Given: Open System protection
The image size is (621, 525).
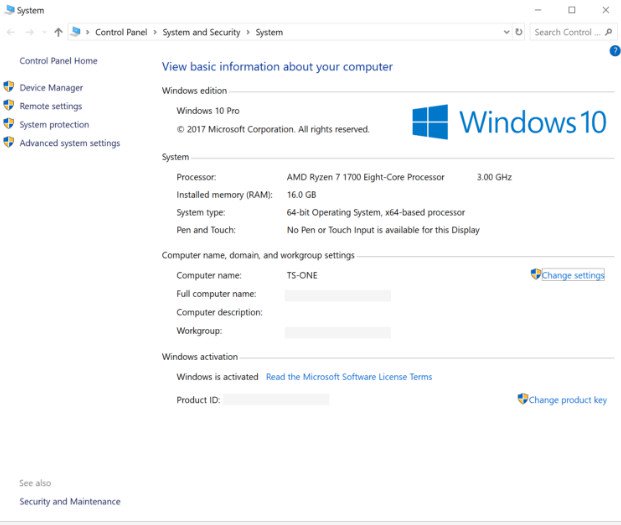Looking at the screenshot, I should tap(55, 125).
